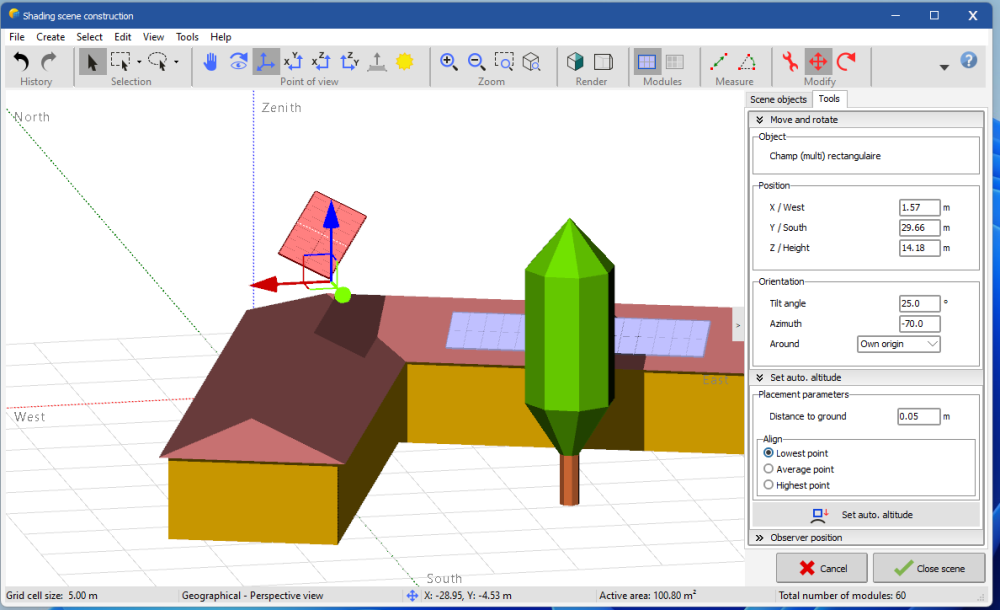Viewport: 1000px width, 610px height.
Task: Open the Around 'Own origin' dropdown
Action: (x=899, y=344)
